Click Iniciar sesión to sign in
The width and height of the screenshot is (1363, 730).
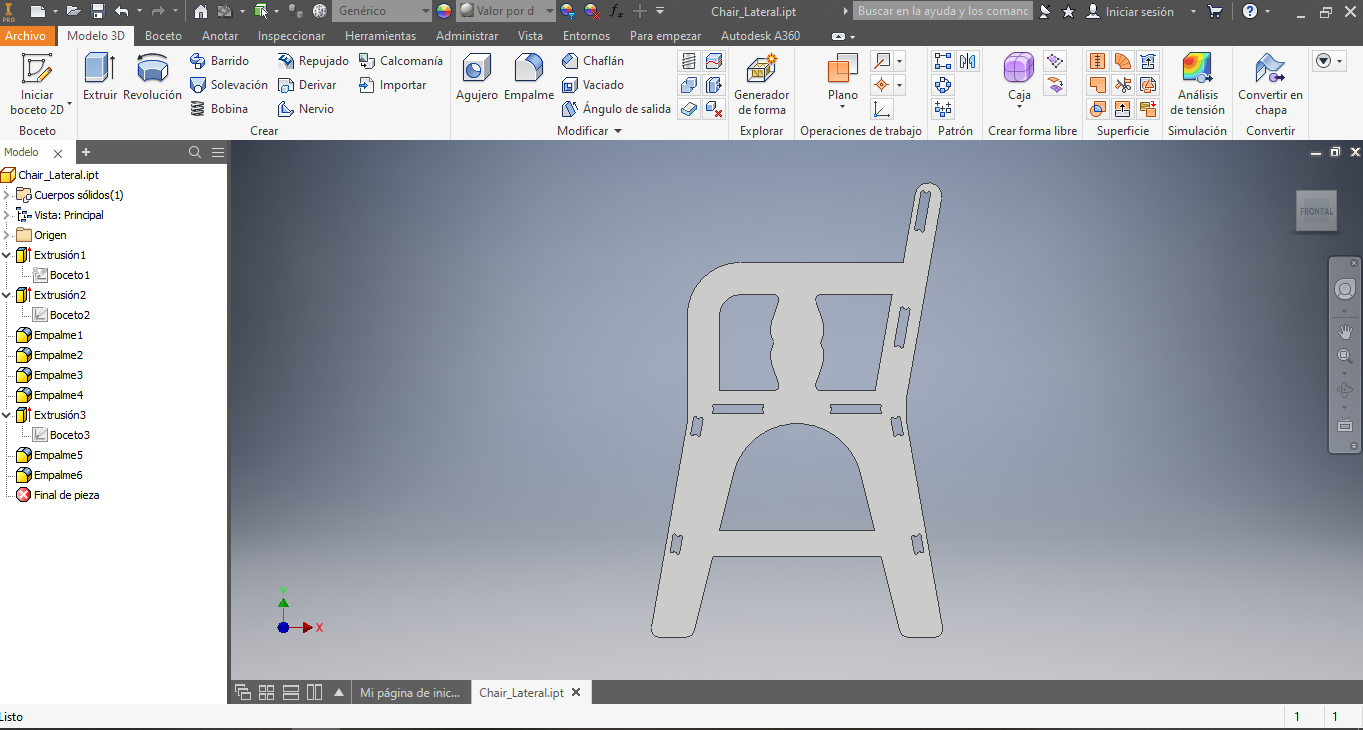click(1138, 11)
